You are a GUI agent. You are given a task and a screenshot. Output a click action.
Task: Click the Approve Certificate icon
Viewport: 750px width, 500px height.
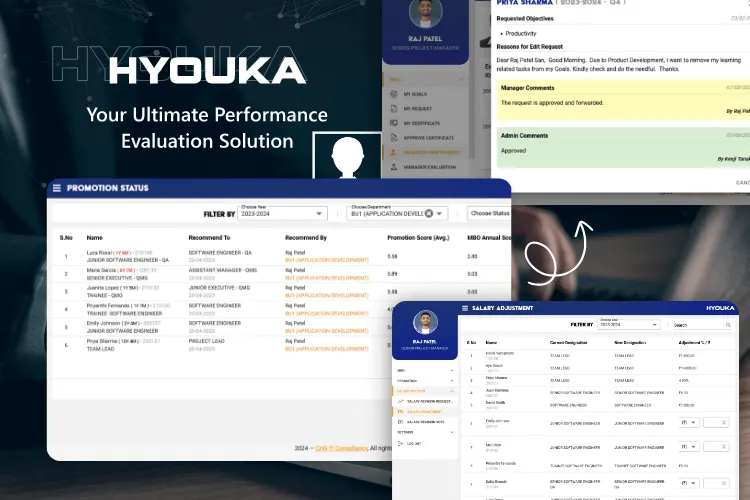(x=394, y=138)
